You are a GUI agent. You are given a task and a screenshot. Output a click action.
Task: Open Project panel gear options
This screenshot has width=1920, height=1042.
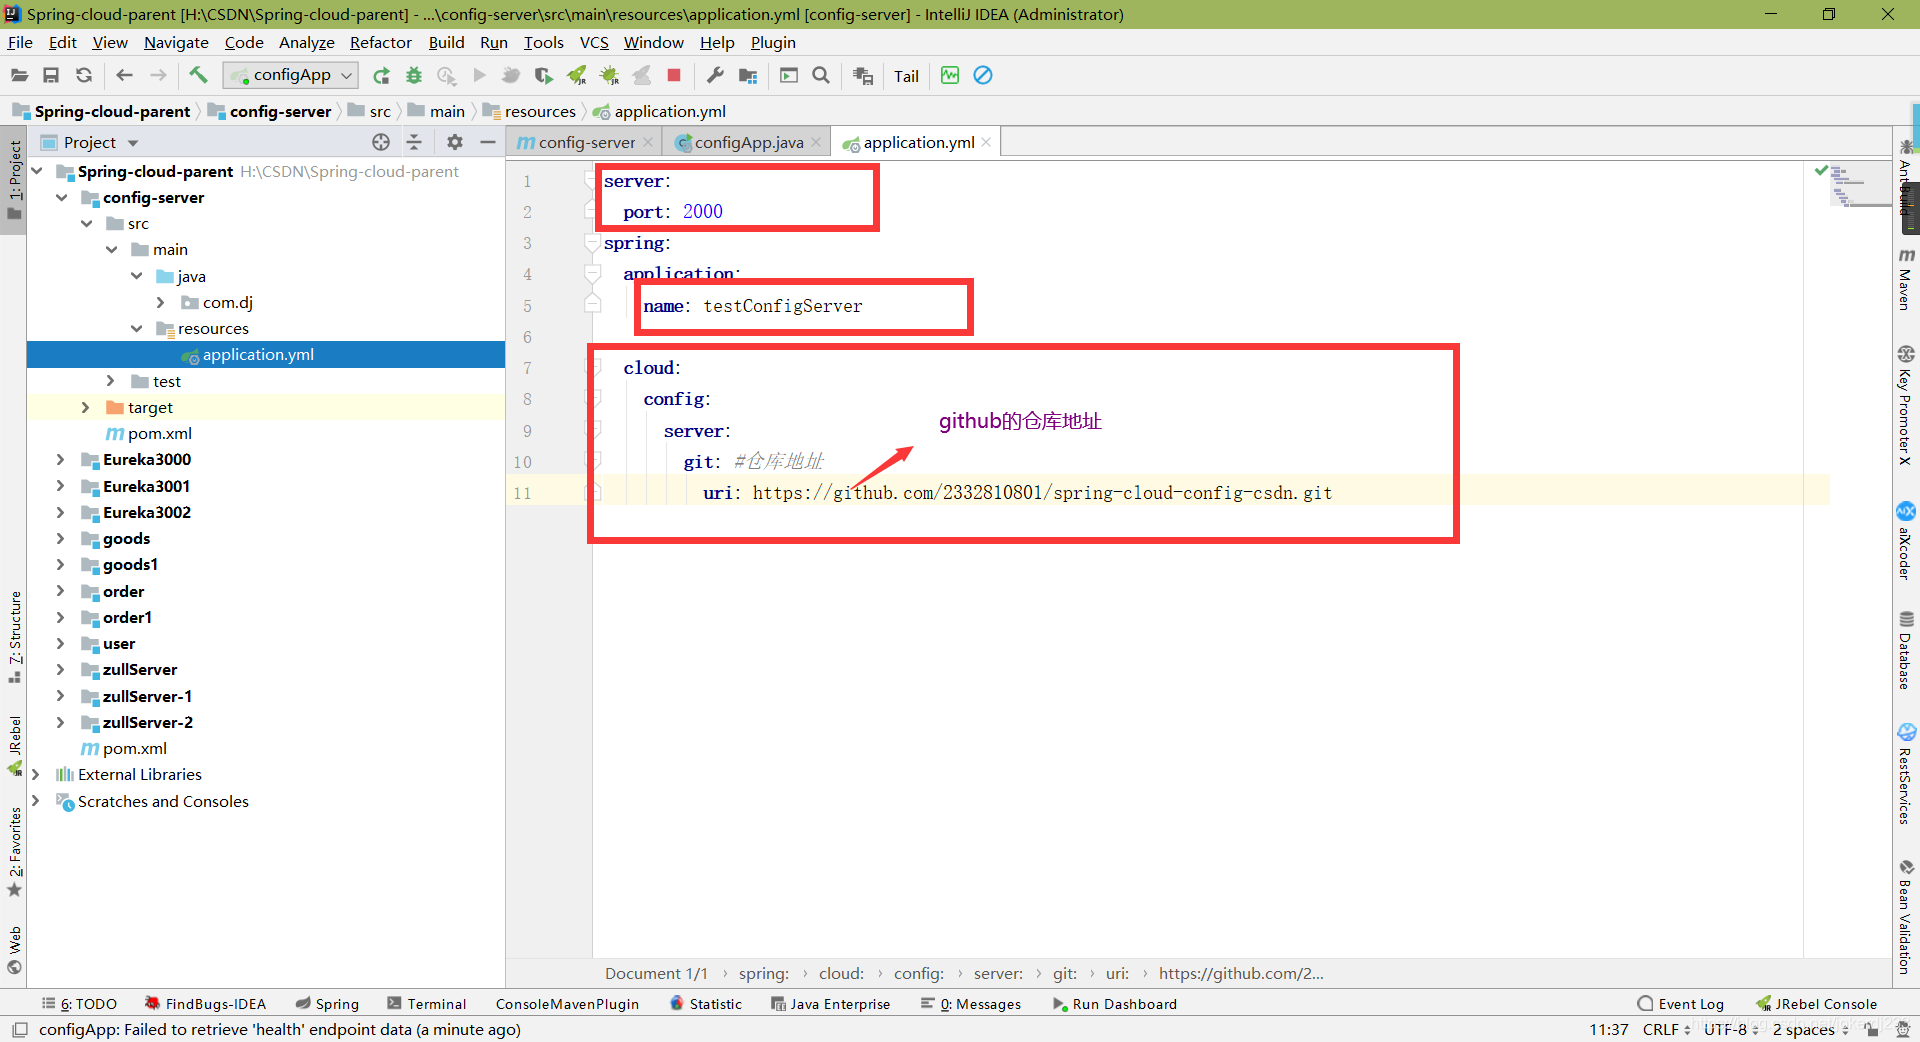455,142
